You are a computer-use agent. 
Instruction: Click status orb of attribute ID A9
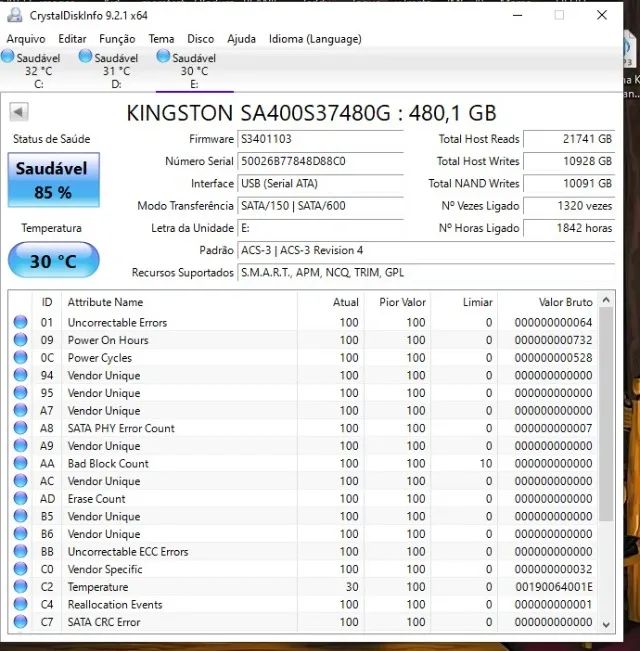20,445
